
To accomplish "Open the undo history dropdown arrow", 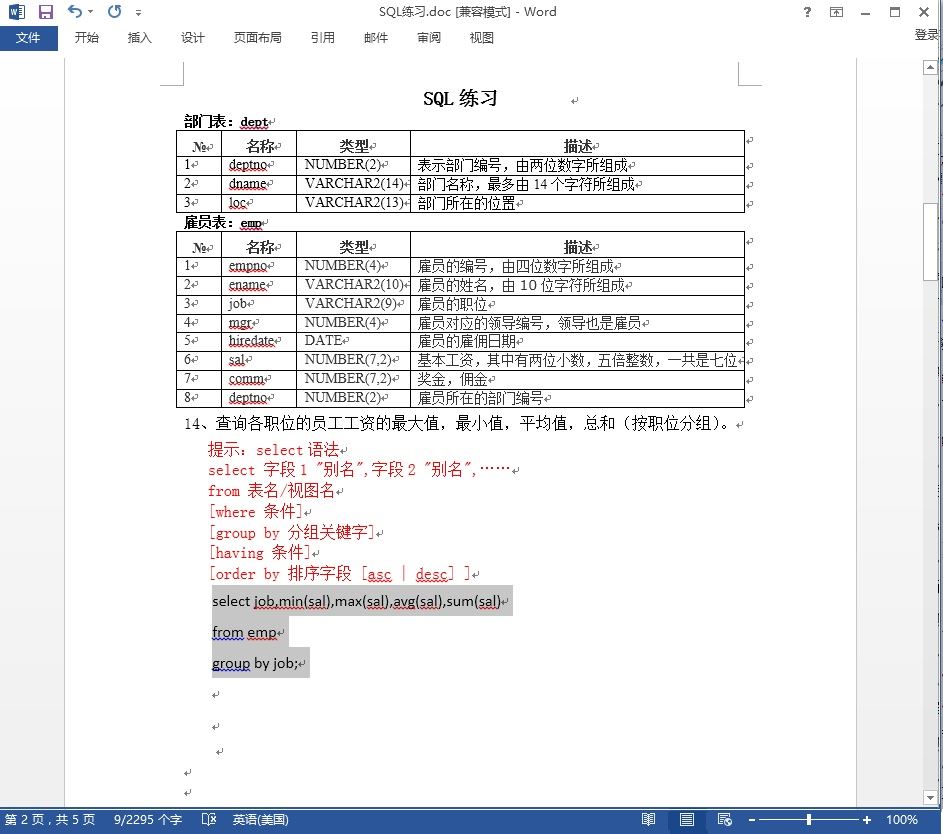I will 90,11.
